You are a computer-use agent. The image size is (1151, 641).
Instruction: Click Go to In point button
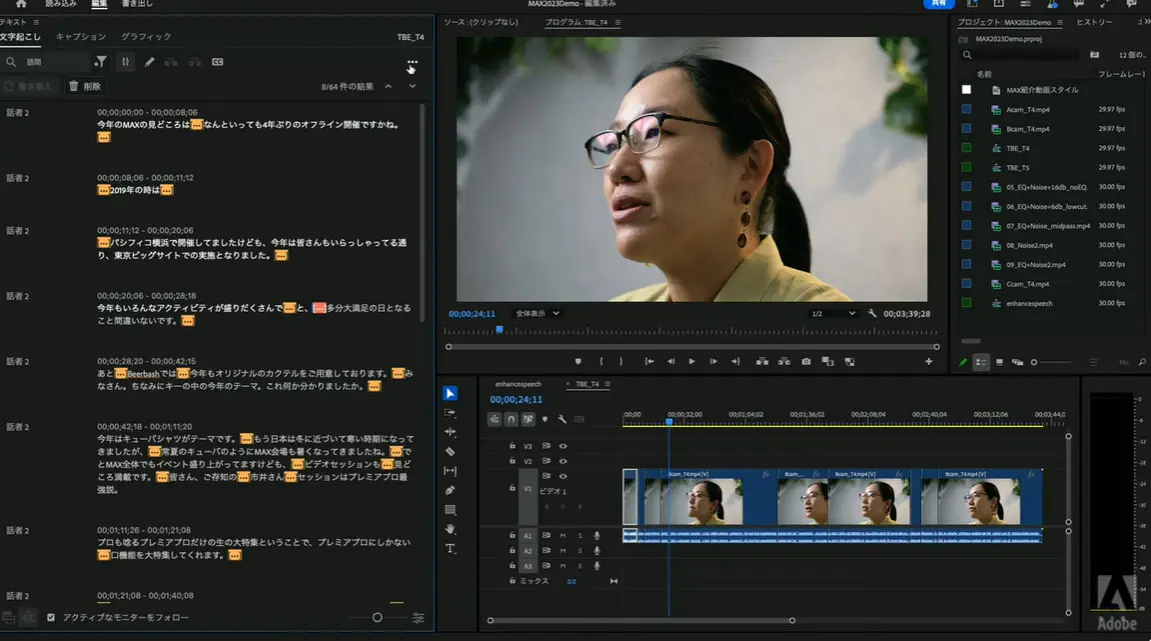(649, 361)
